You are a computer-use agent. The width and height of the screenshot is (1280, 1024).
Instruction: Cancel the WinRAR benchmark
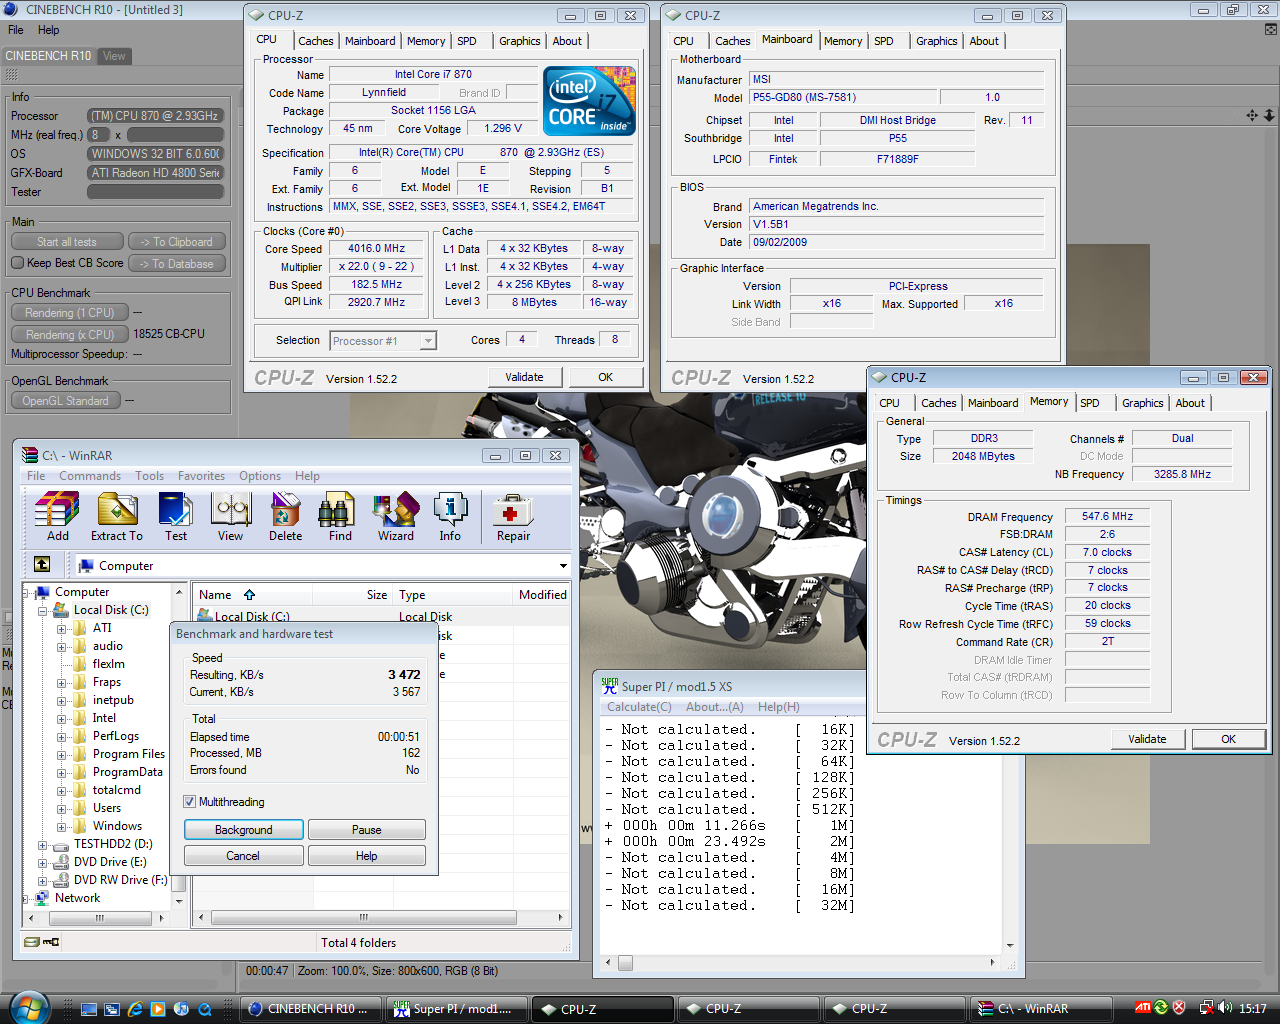pyautogui.click(x=243, y=856)
